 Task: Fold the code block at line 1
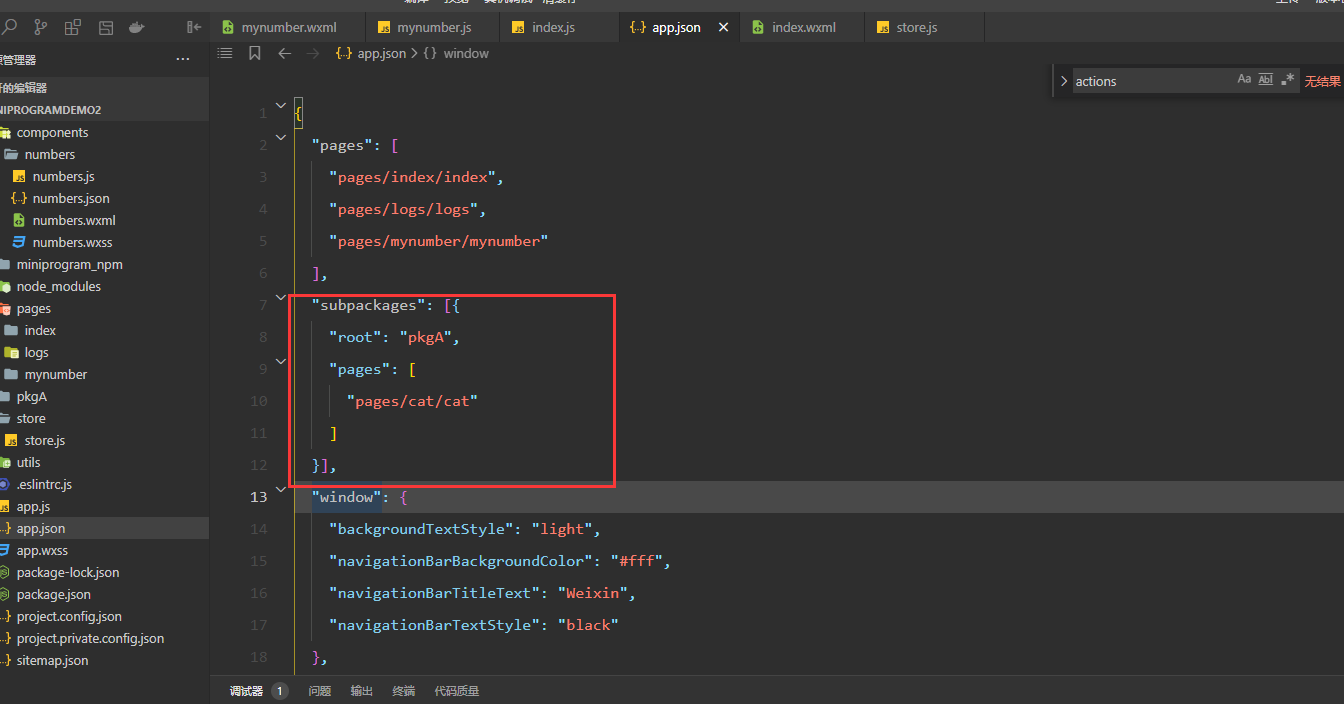click(281, 104)
